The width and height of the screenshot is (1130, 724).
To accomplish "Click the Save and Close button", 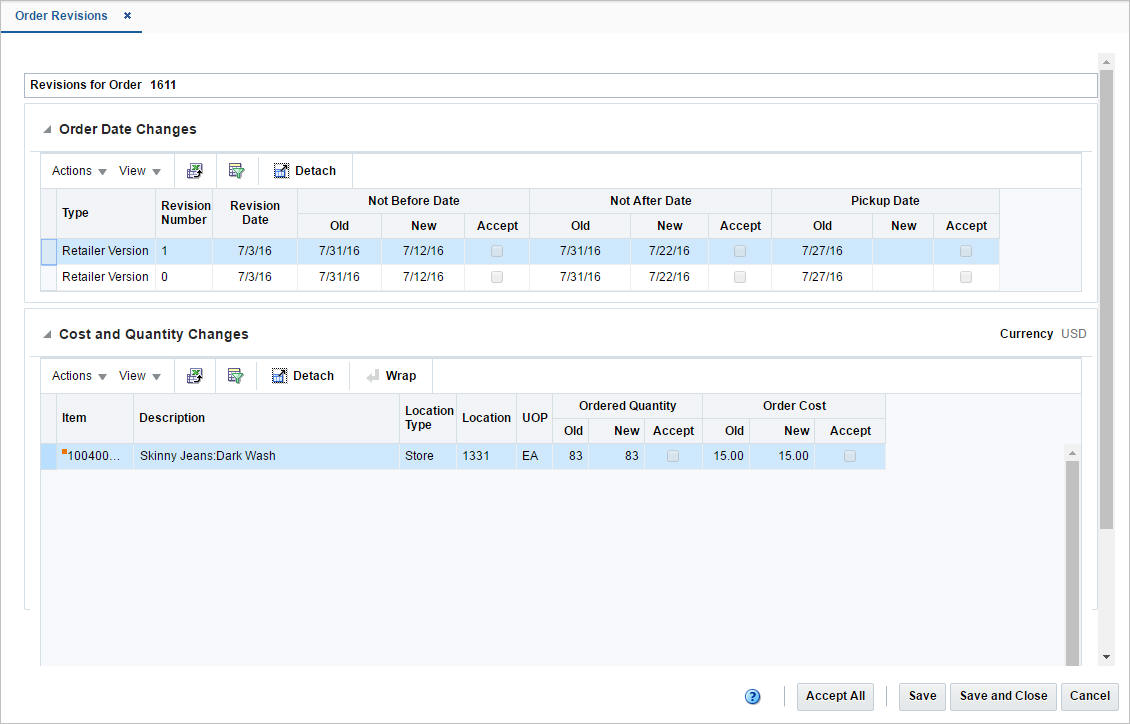I will pos(1003,697).
